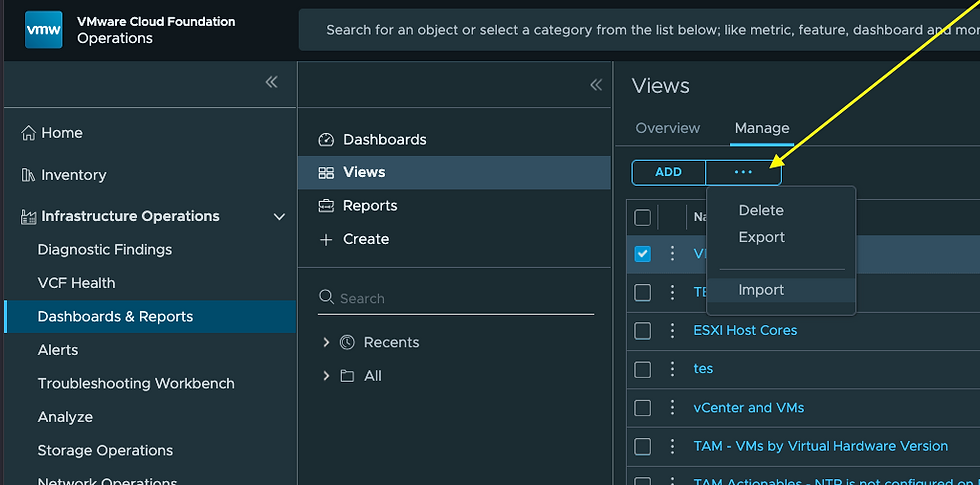
Task: Collapse the Infrastructure Operations section
Action: [x=279, y=217]
